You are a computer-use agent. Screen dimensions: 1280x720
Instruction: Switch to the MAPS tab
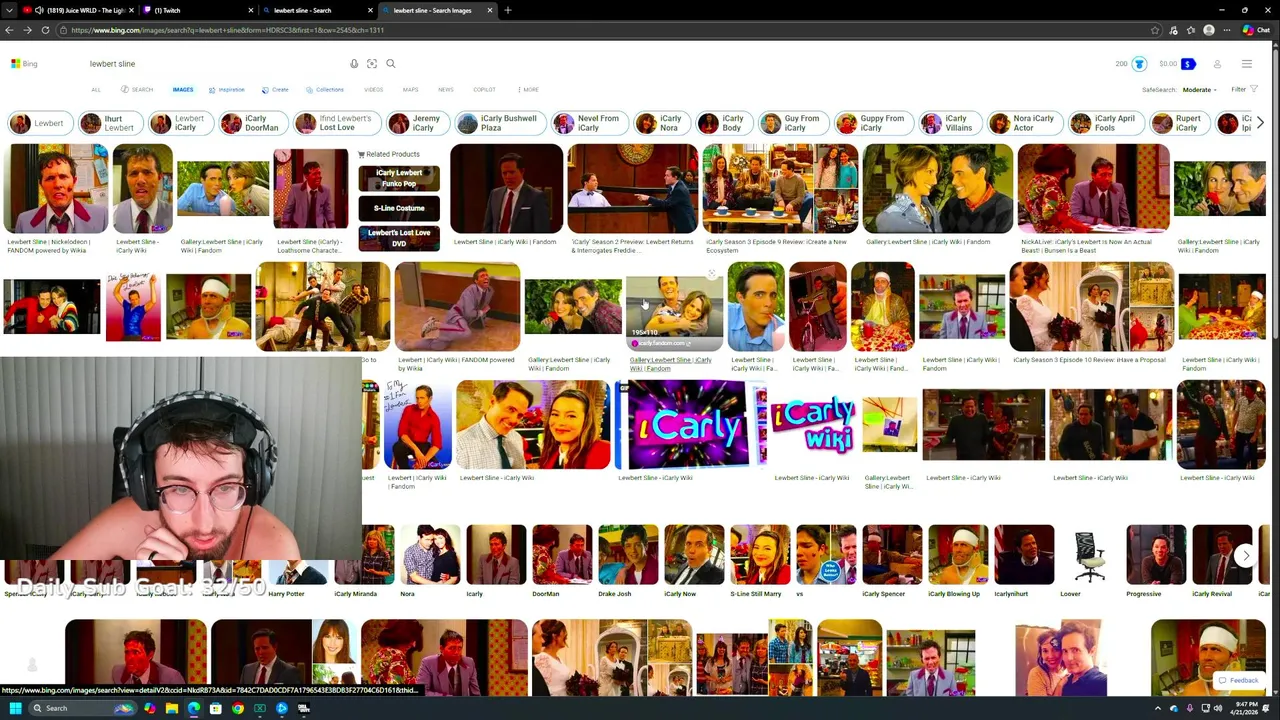pyautogui.click(x=411, y=90)
